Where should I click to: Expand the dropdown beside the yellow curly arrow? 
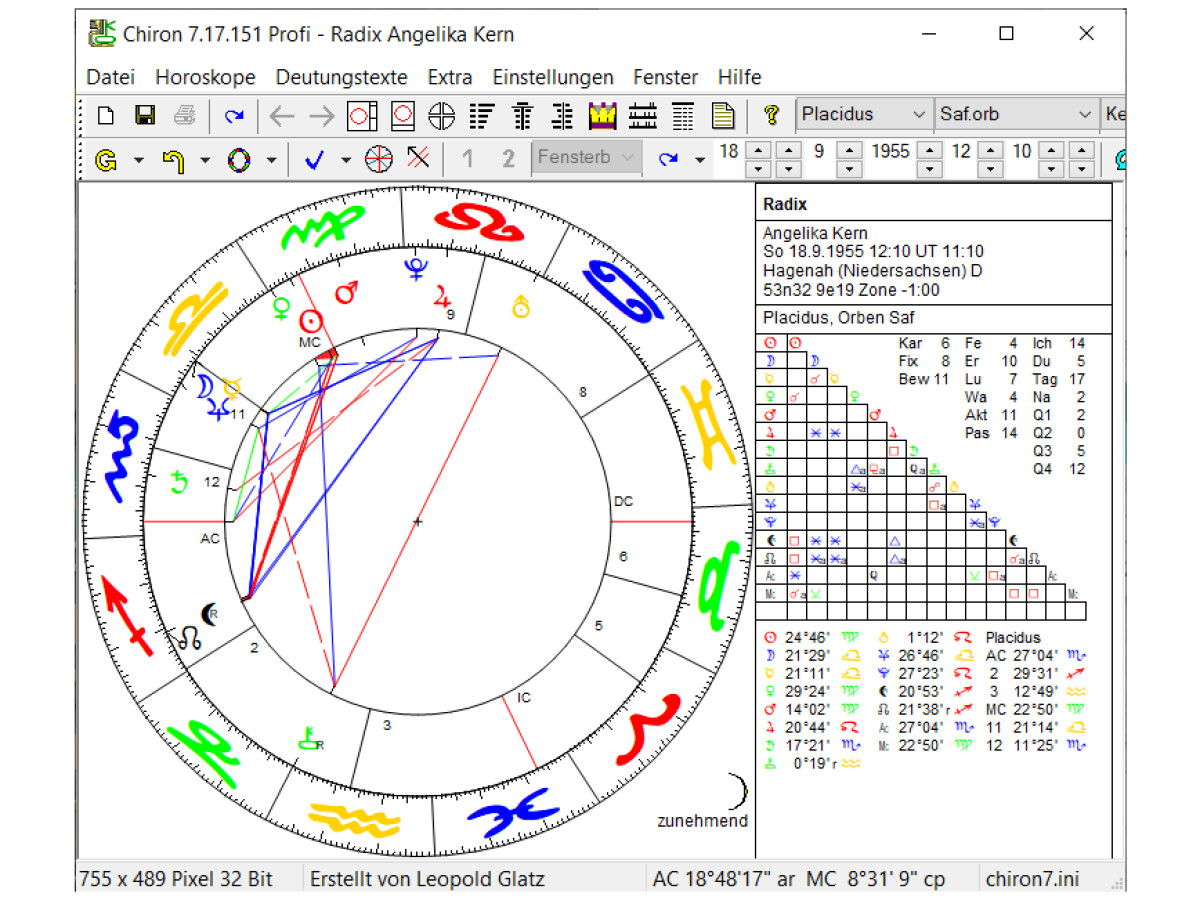click(x=205, y=158)
